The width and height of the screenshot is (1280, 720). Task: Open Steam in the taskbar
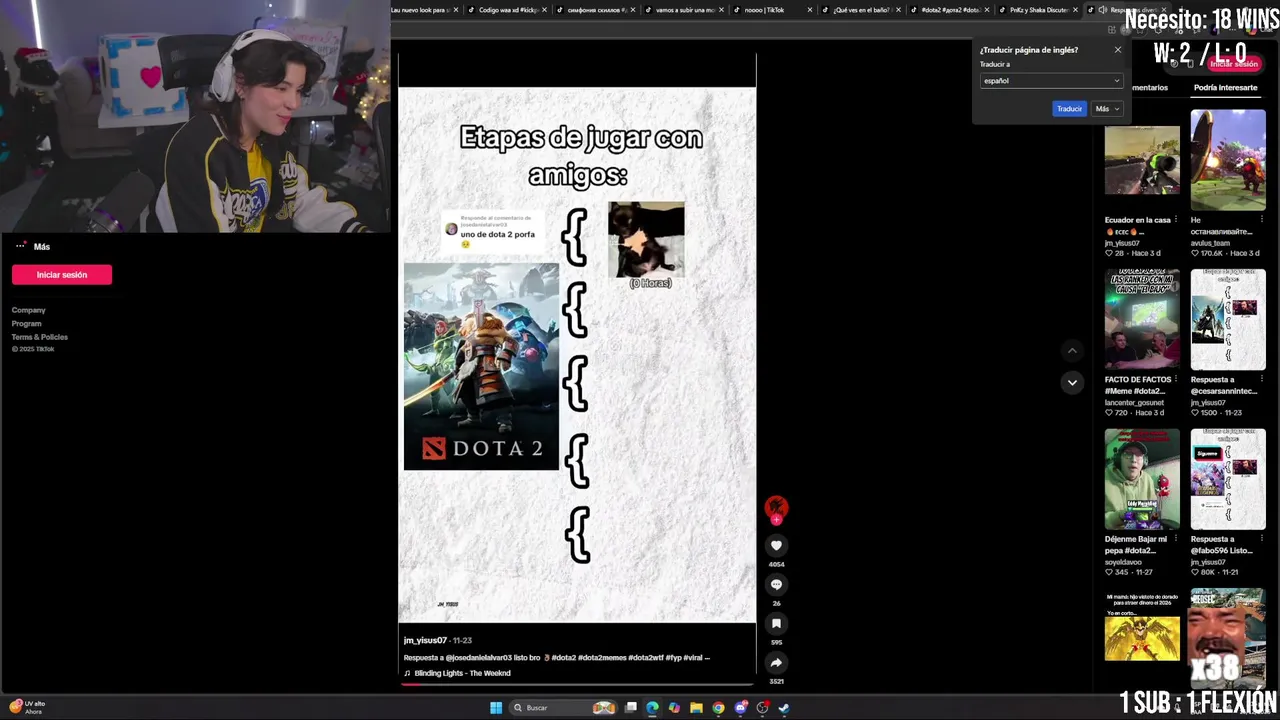pyautogui.click(x=784, y=708)
